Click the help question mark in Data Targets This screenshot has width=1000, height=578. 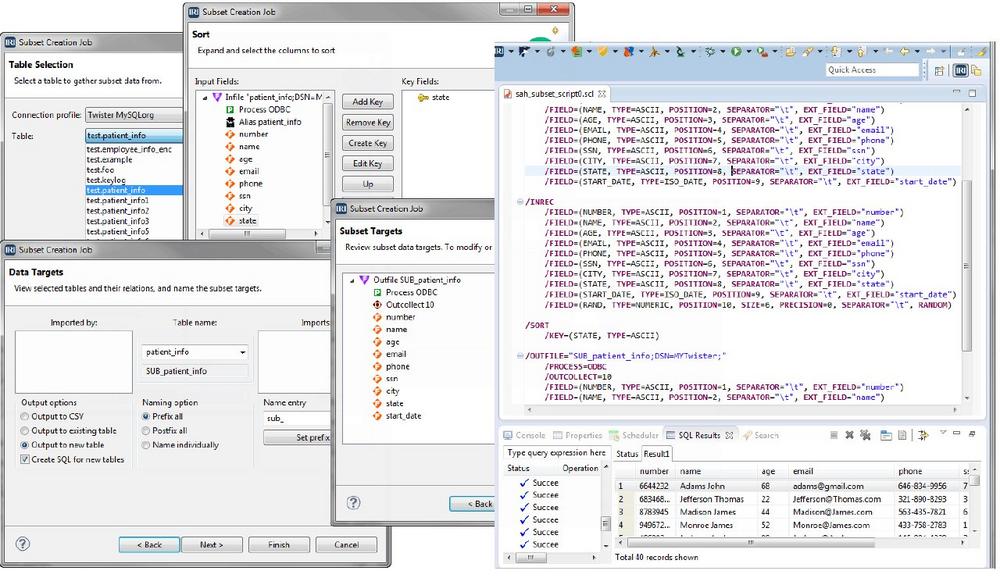(x=23, y=544)
